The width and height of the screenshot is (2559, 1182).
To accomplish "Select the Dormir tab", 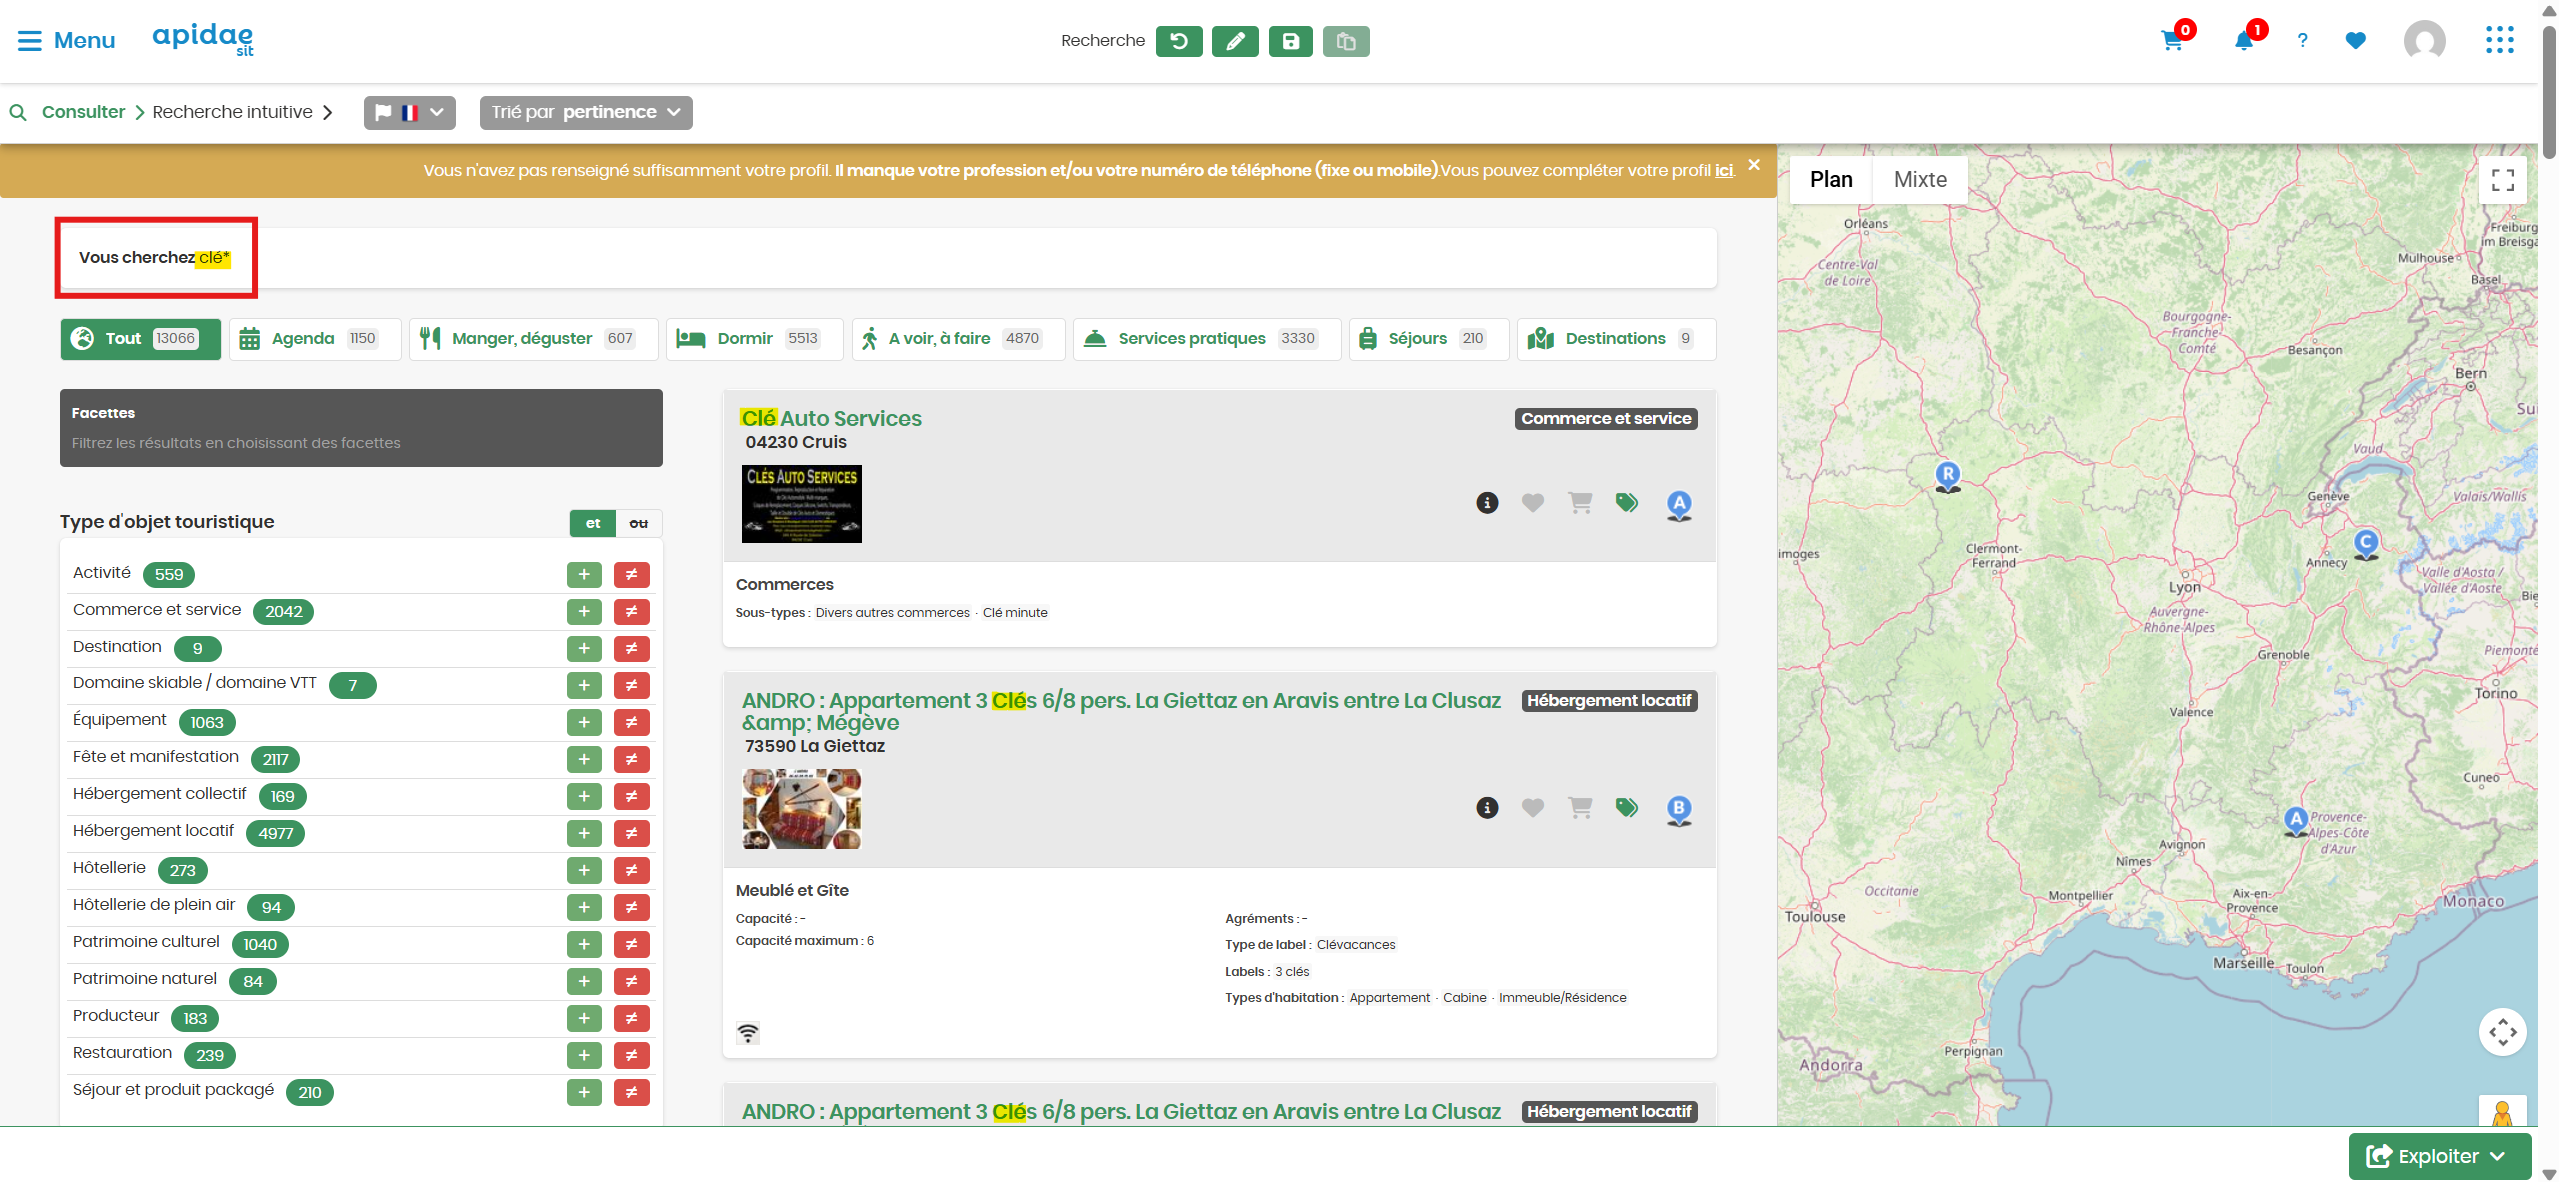I will pyautogui.click(x=754, y=338).
